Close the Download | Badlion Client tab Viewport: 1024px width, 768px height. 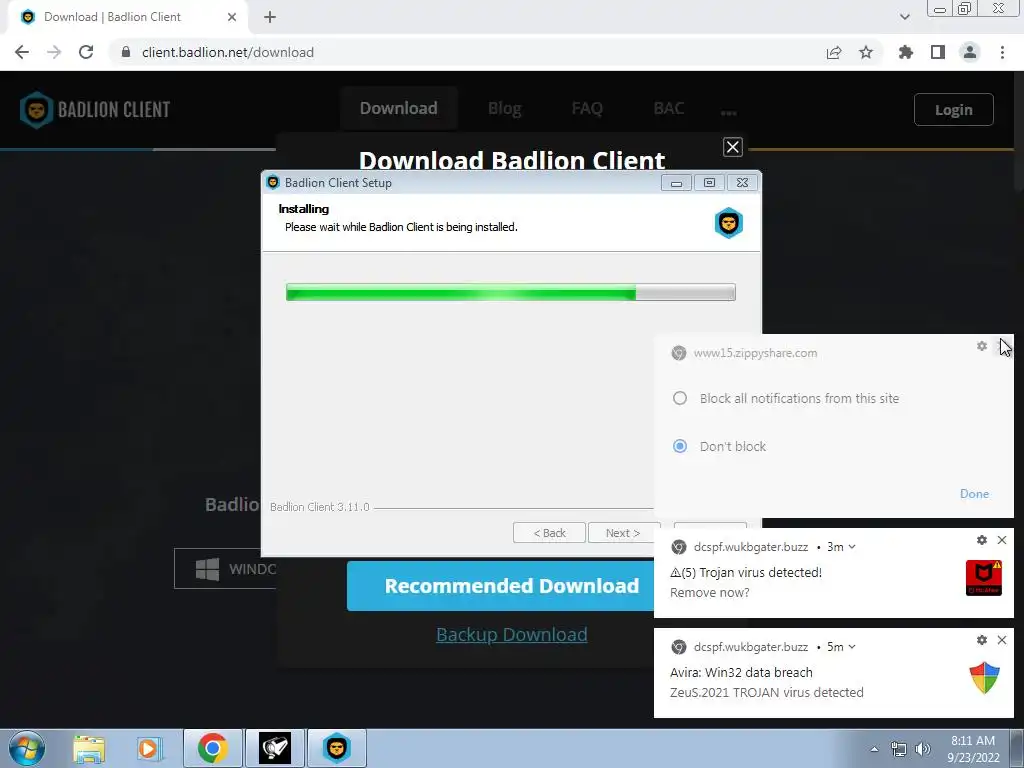coord(232,17)
